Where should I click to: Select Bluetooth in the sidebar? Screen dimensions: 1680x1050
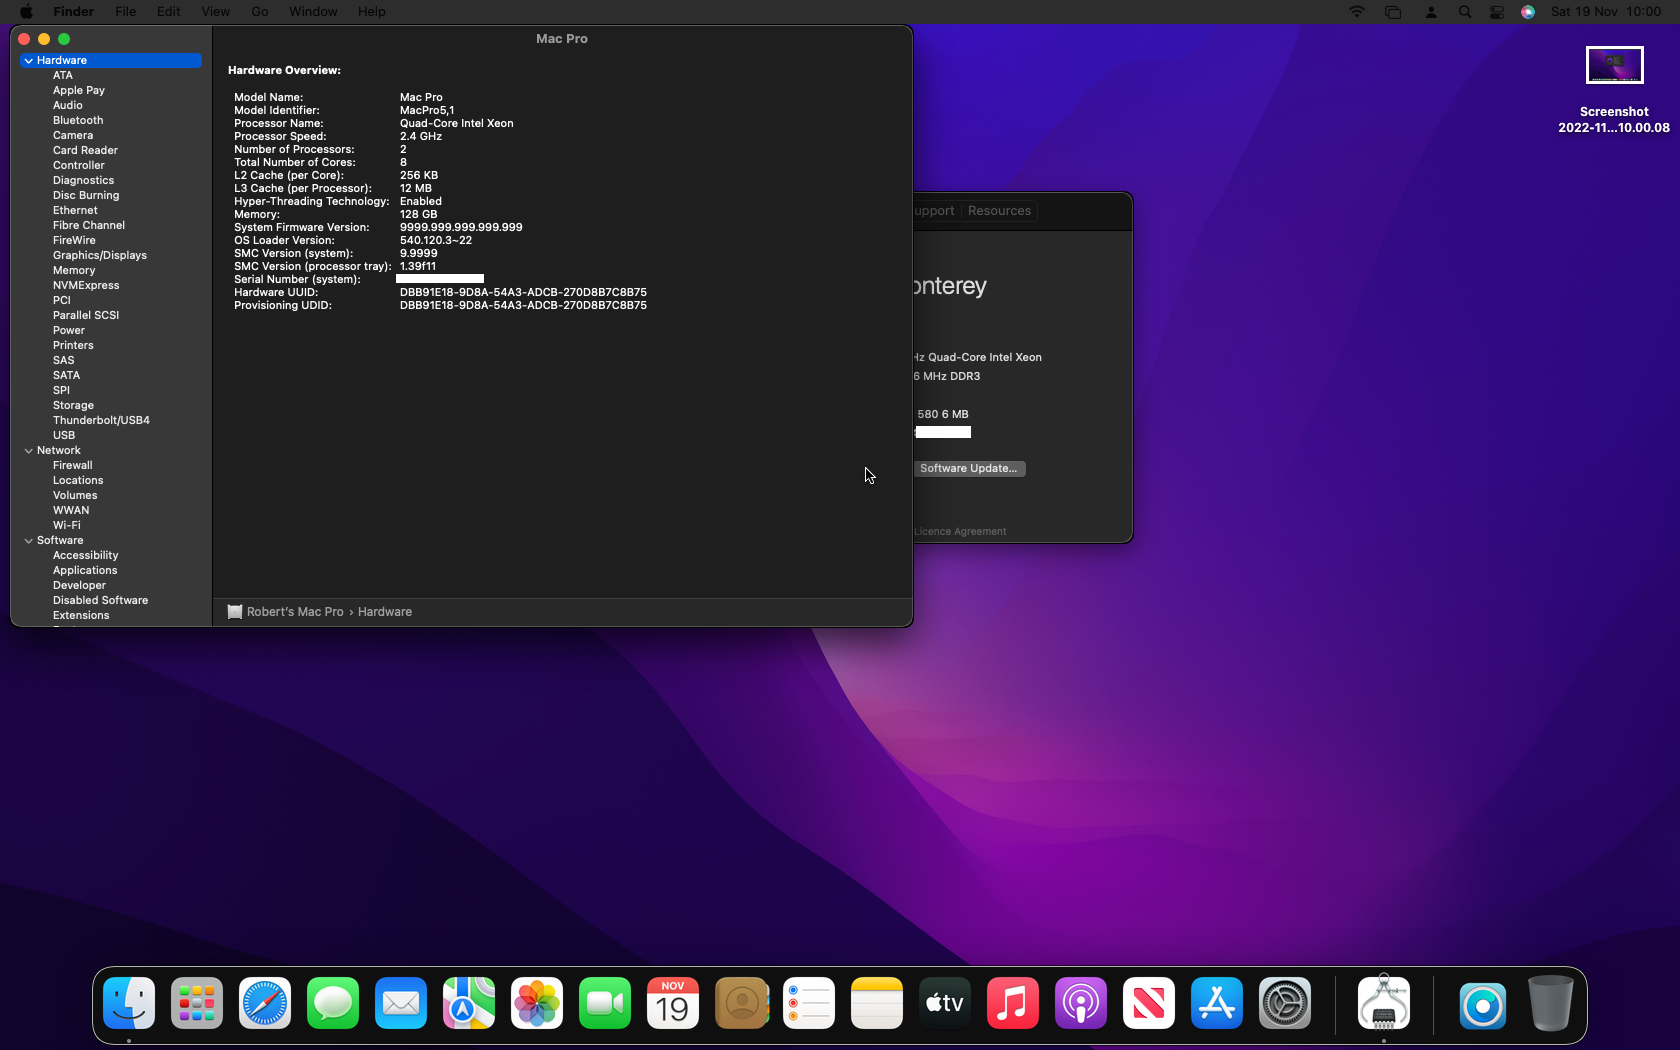tap(78, 121)
